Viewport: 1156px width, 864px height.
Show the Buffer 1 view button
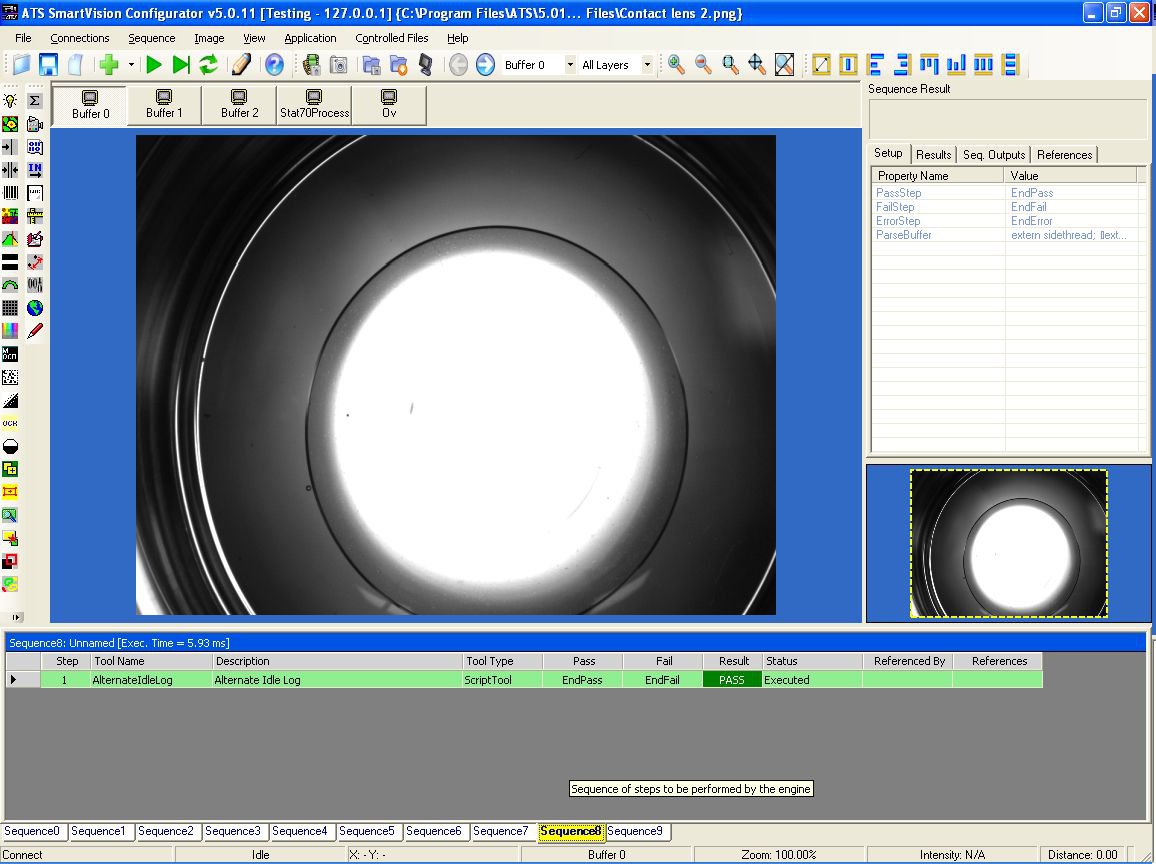(164, 105)
